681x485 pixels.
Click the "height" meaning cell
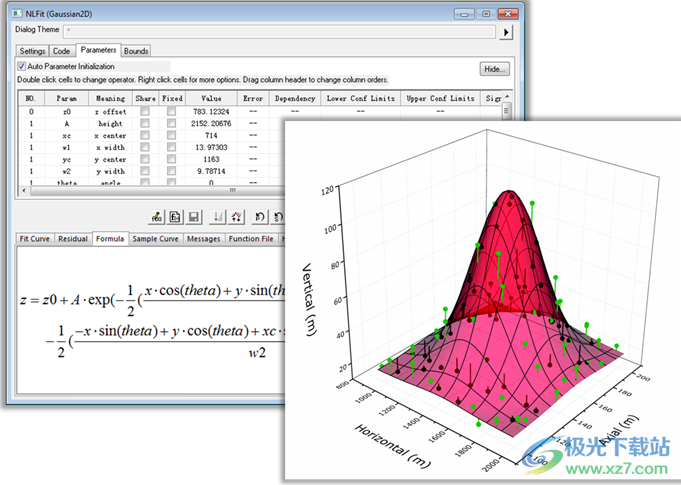coord(110,124)
